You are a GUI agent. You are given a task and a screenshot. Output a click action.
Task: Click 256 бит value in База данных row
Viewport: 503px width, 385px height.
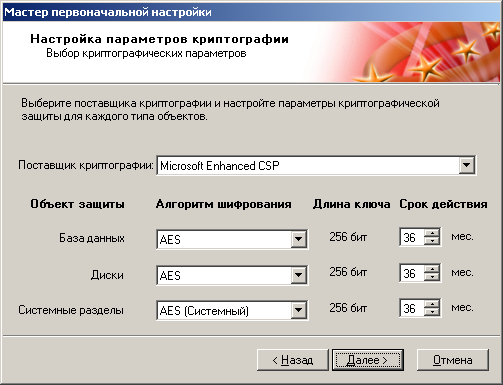[x=348, y=237]
